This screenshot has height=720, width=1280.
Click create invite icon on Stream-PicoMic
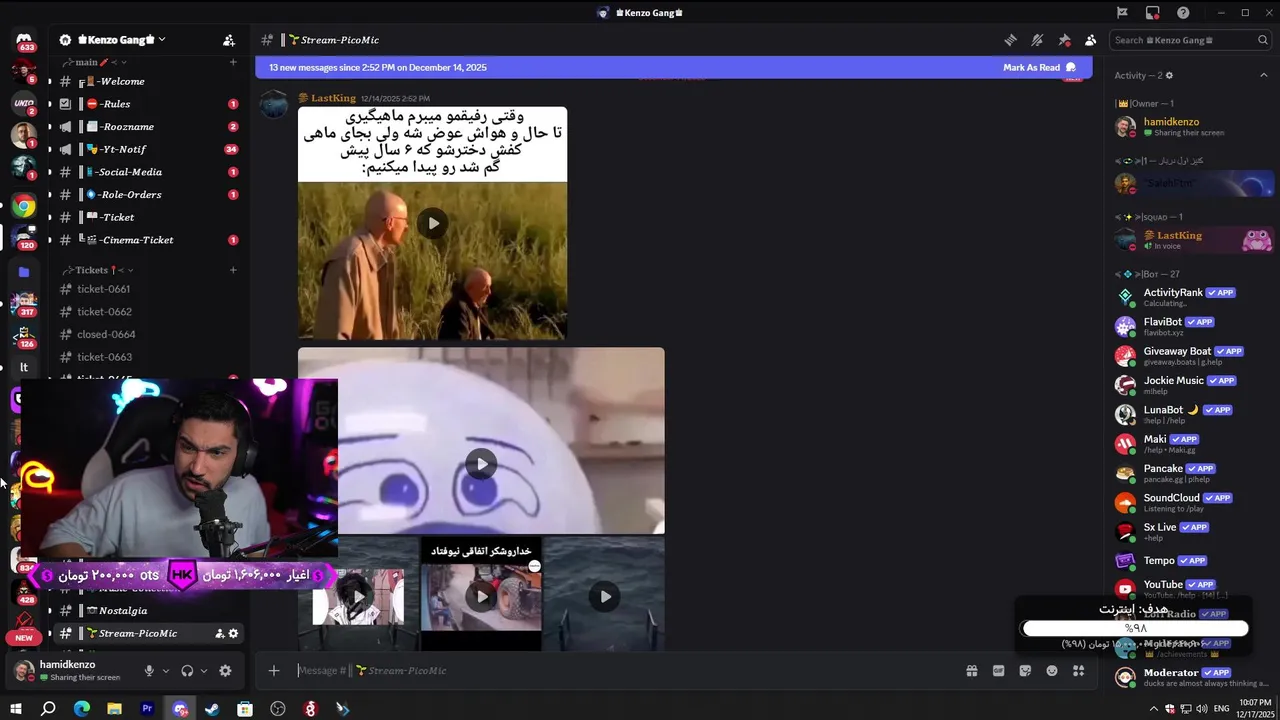point(219,634)
